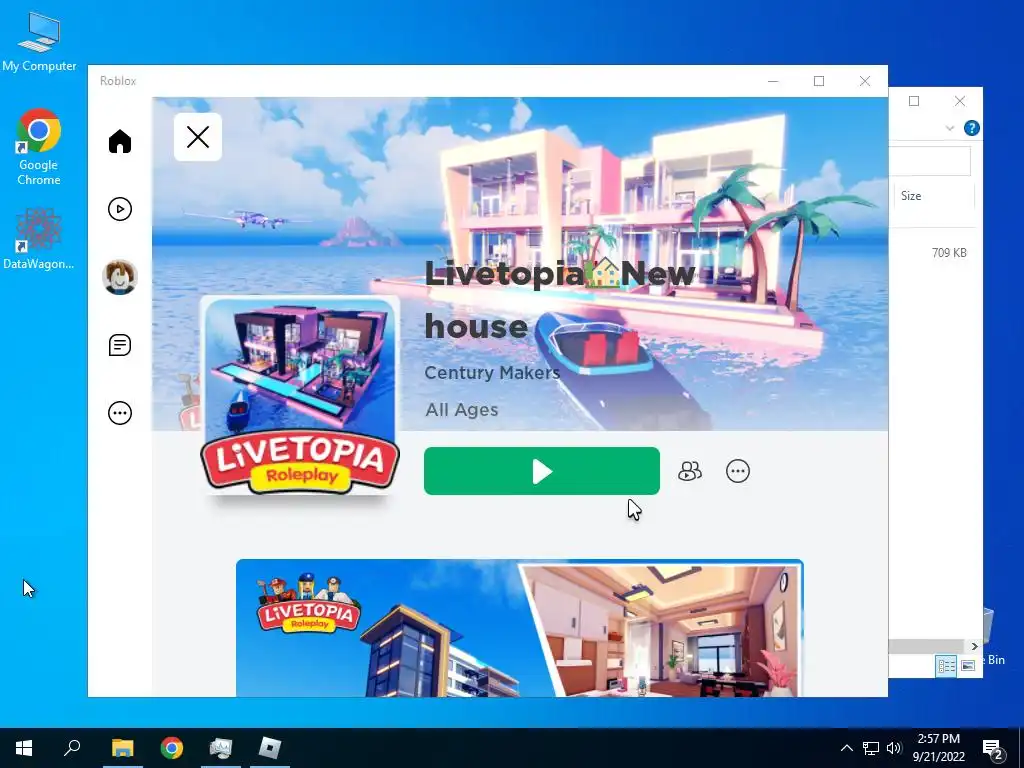Open the avatar profile icon in sidebar
This screenshot has height=768, width=1024.
(120, 277)
